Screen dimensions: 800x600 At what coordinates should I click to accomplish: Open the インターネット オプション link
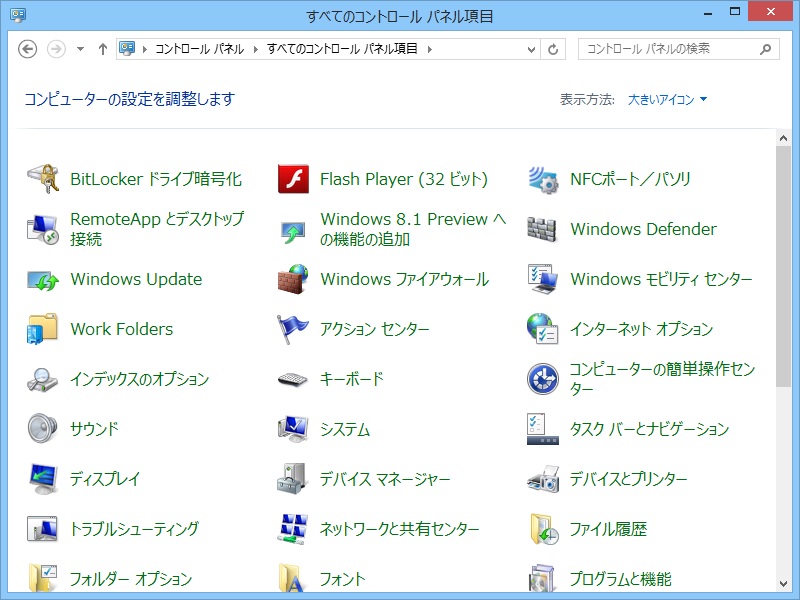[x=641, y=330]
